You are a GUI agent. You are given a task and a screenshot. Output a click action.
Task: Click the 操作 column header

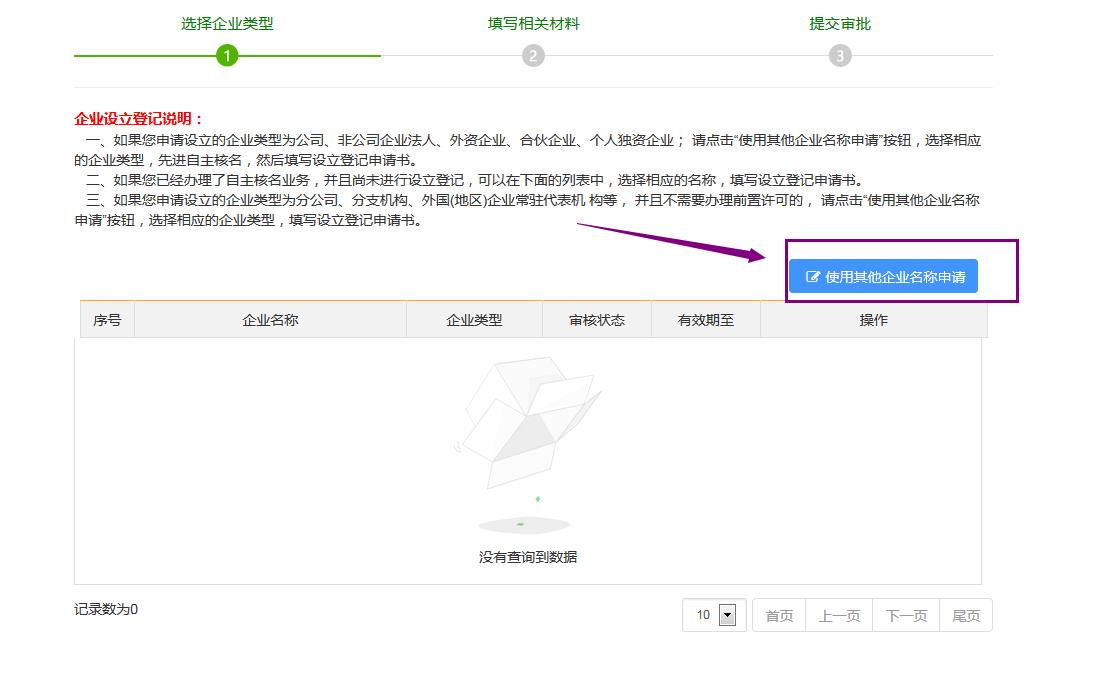pos(873,320)
